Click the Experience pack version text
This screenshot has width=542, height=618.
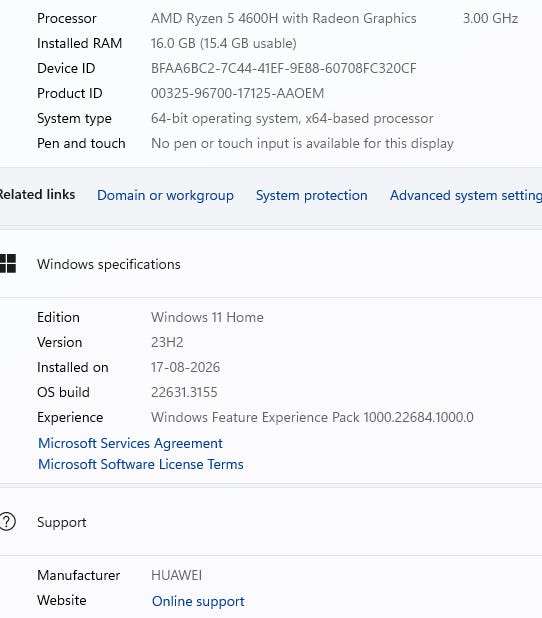click(312, 417)
